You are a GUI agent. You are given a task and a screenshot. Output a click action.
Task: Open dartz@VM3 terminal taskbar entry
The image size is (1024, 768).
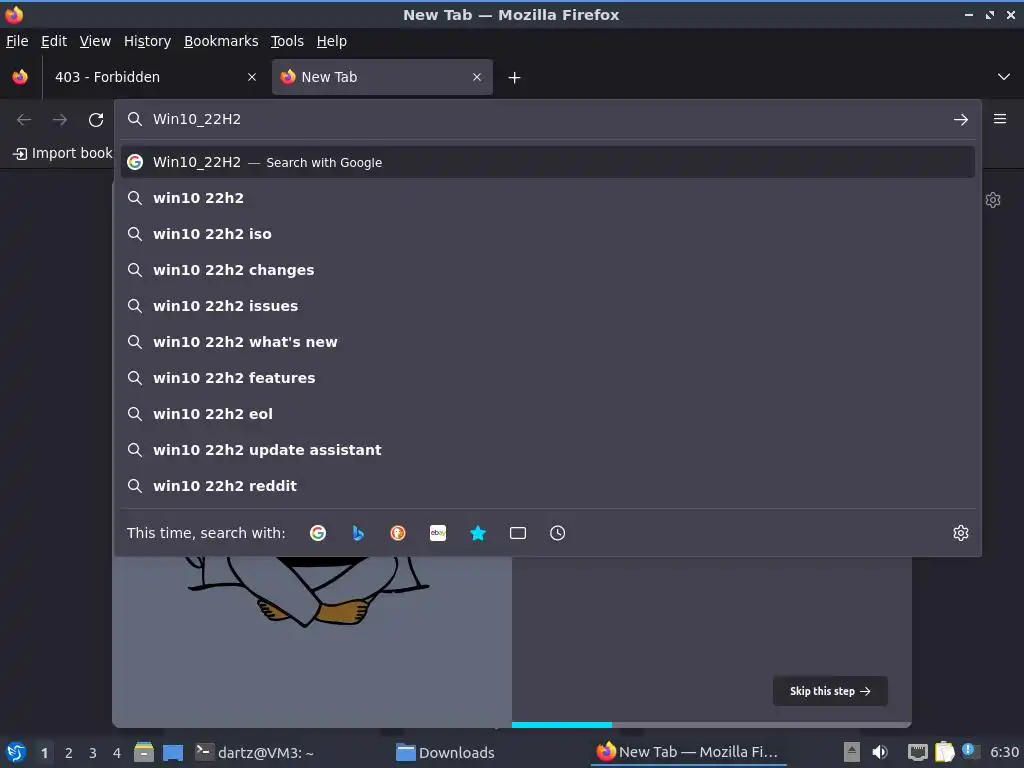255,752
